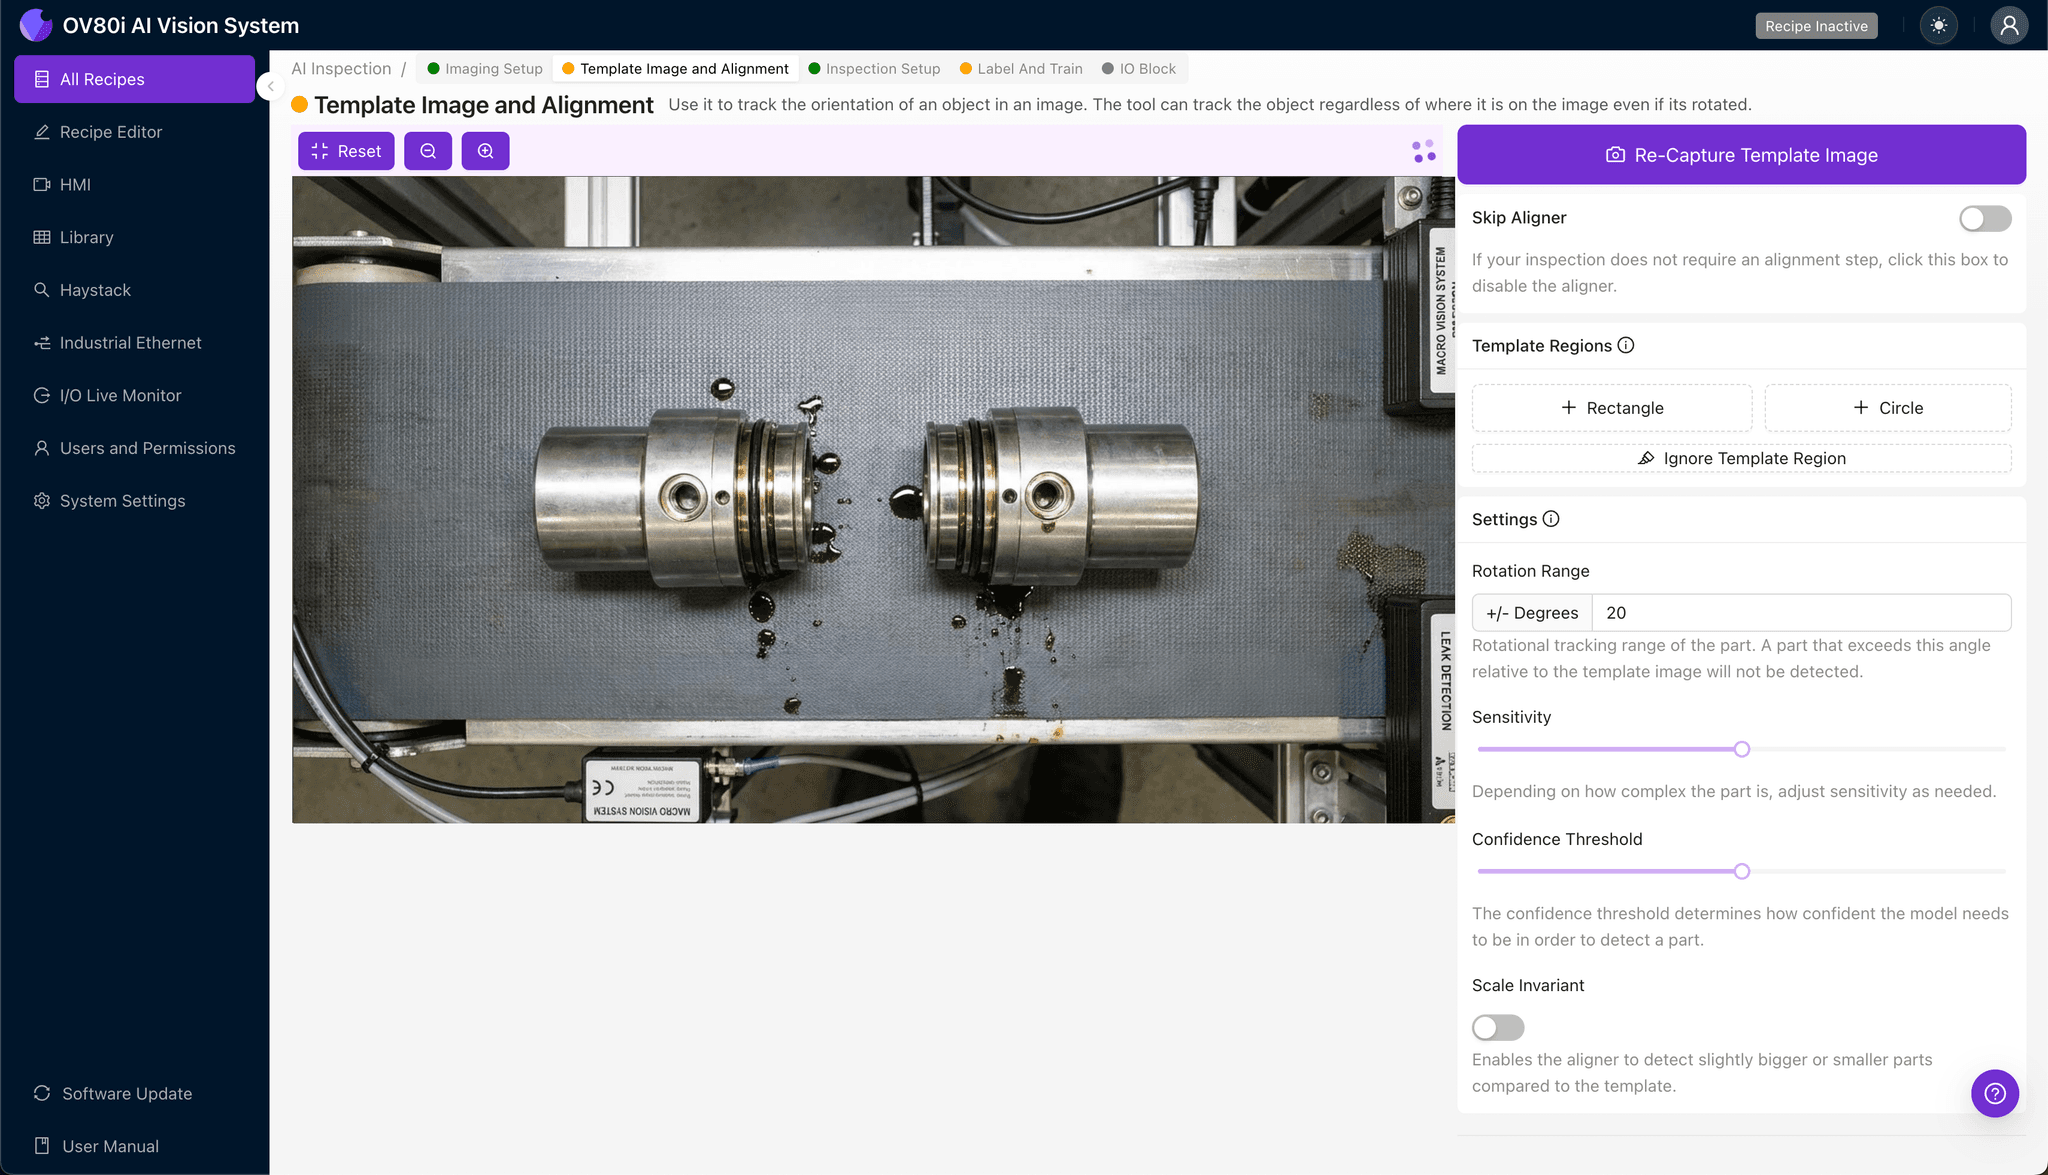Turn on Scale Invariant
The image size is (2048, 1175).
click(x=1497, y=1027)
